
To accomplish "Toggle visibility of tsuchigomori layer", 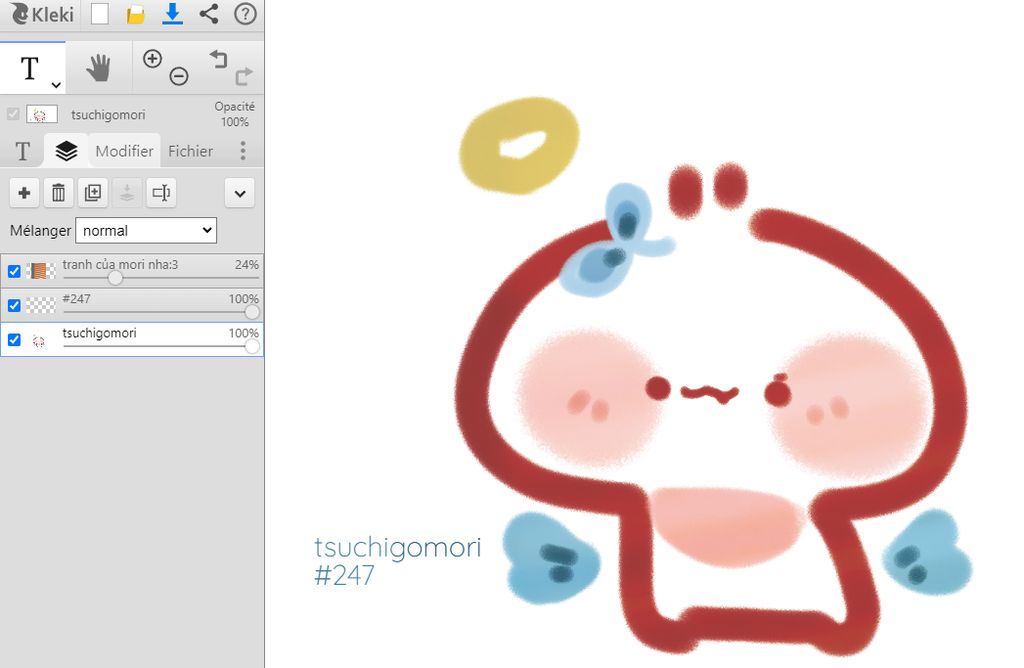I will click(14, 340).
